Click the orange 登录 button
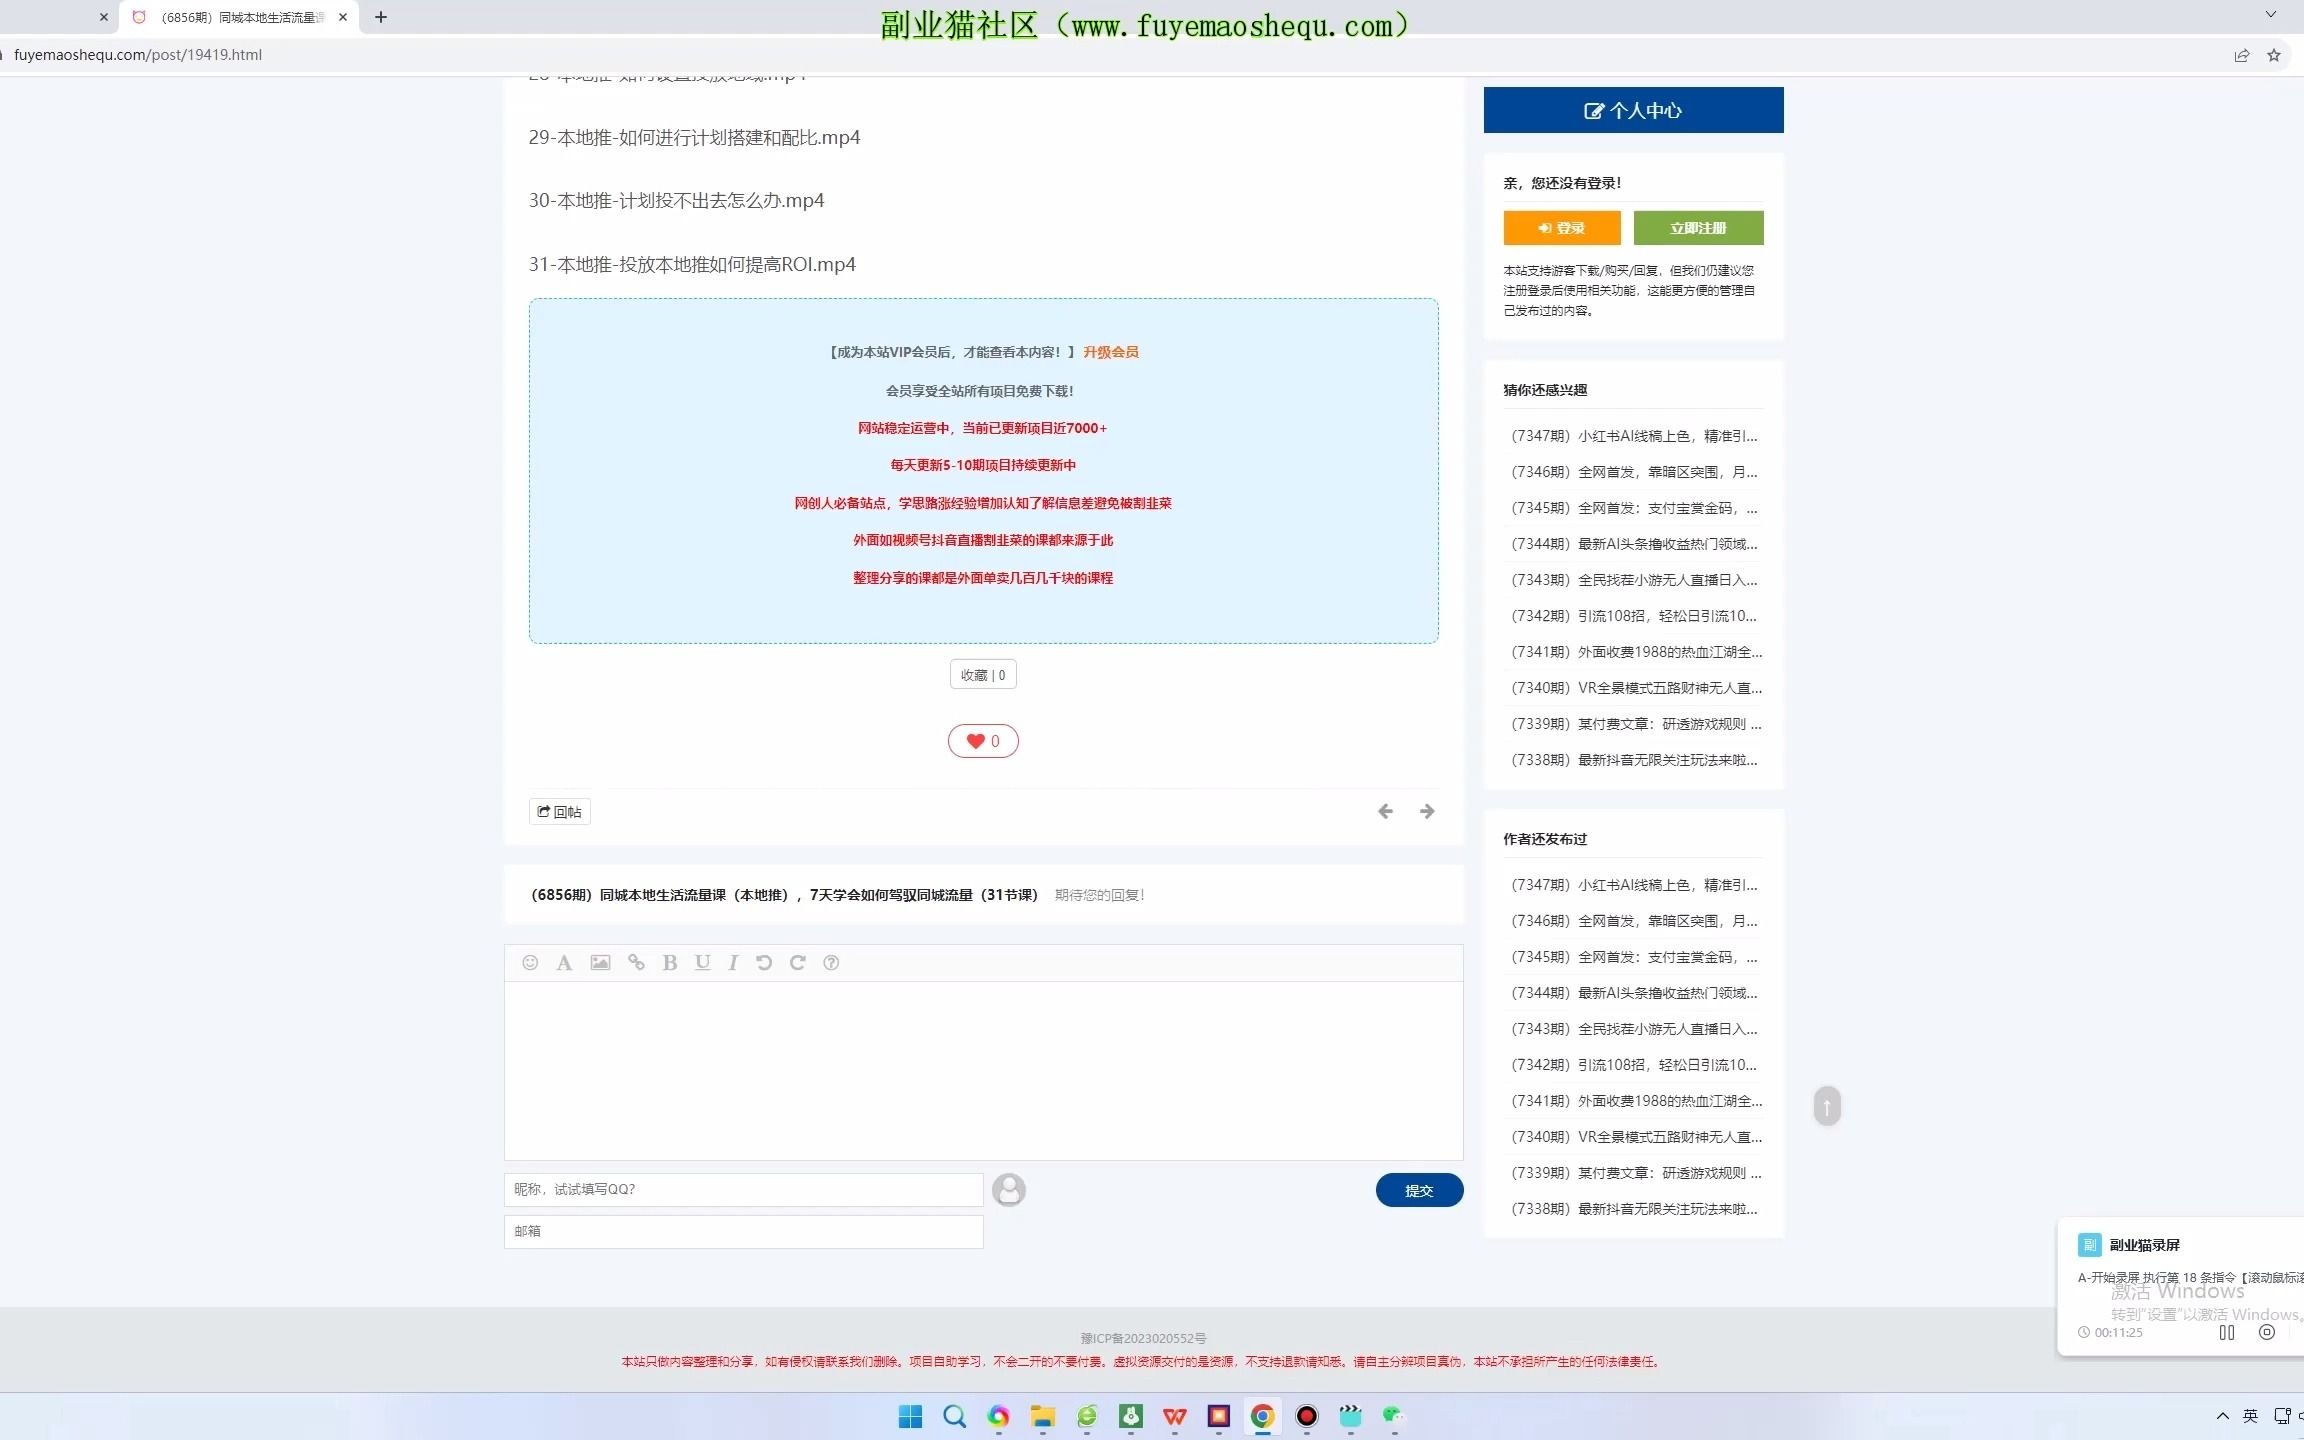Image resolution: width=2304 pixels, height=1440 pixels. (1562, 228)
